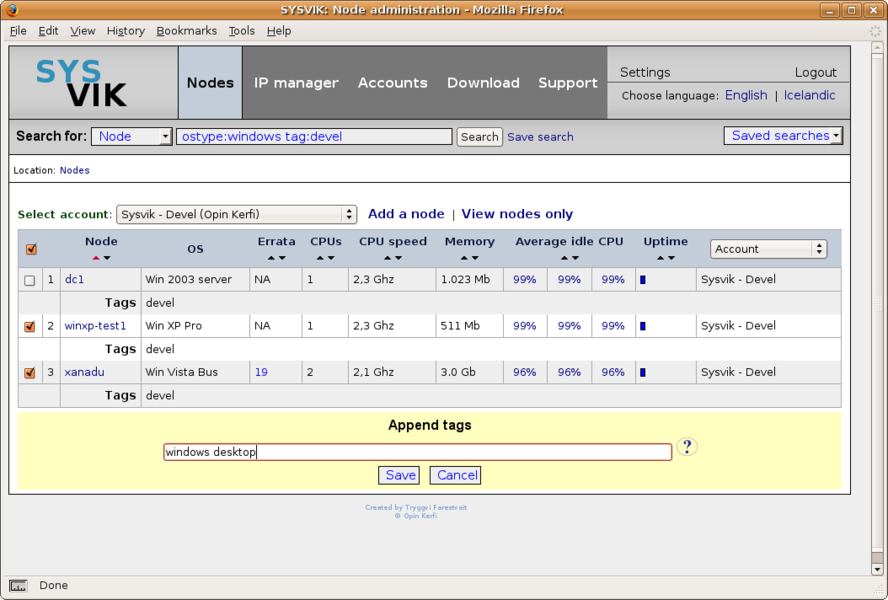
Task: Open the Saved searches dropdown
Action: click(x=783, y=135)
